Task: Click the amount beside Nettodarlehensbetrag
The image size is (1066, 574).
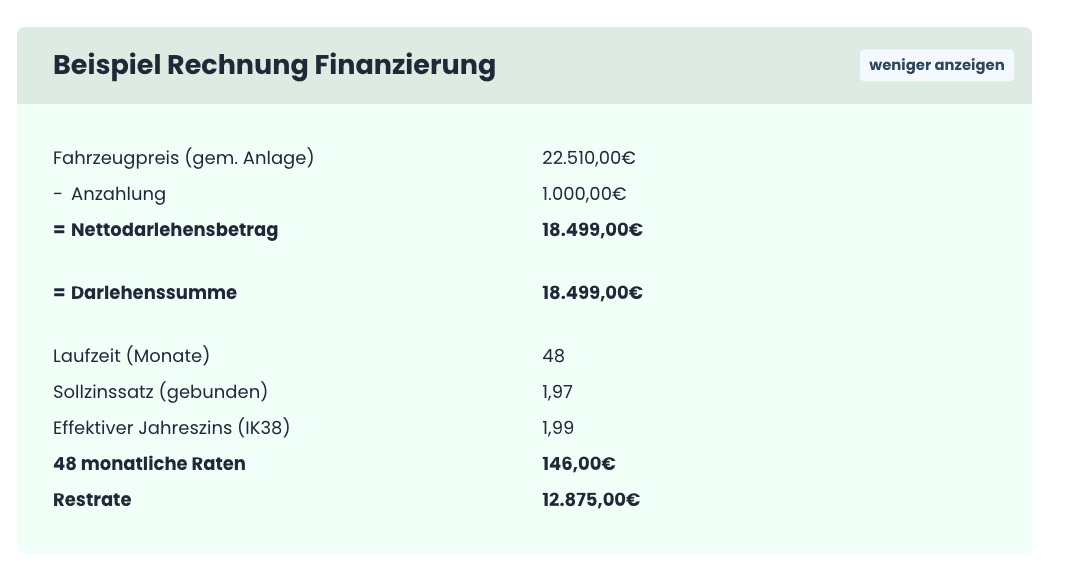Action: click(x=592, y=230)
